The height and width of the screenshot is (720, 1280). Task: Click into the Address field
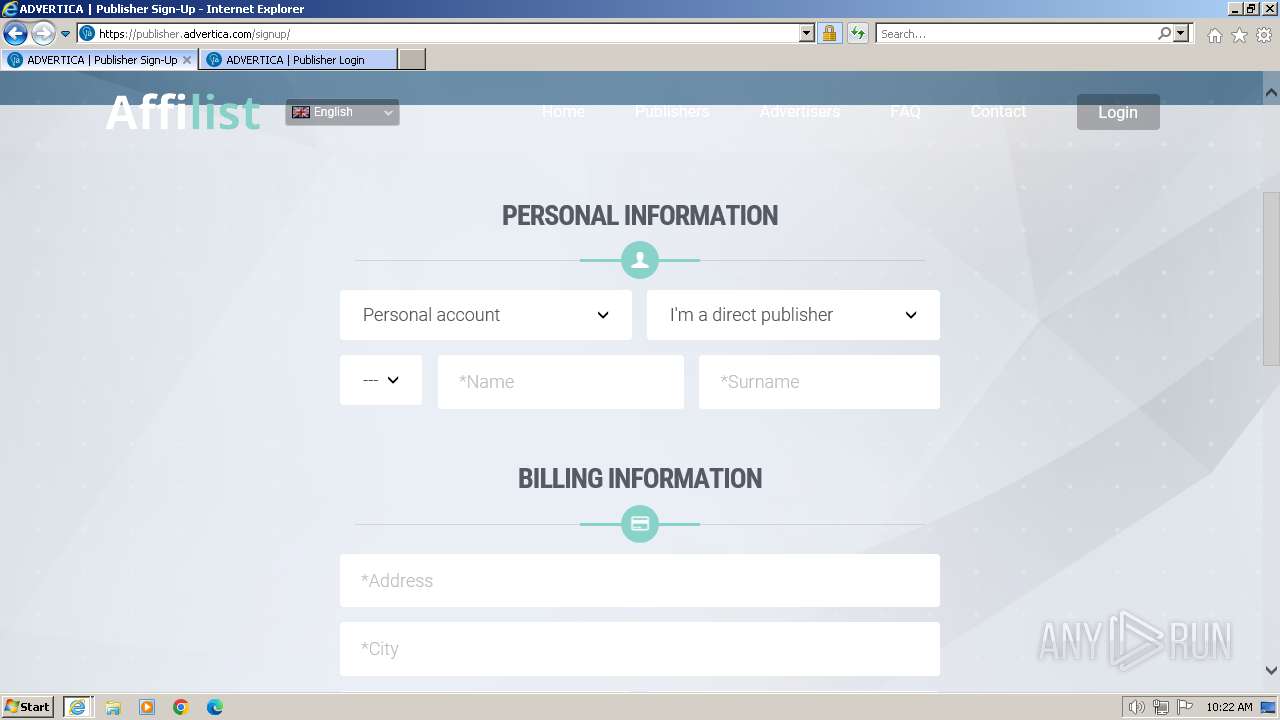pyautogui.click(x=640, y=581)
